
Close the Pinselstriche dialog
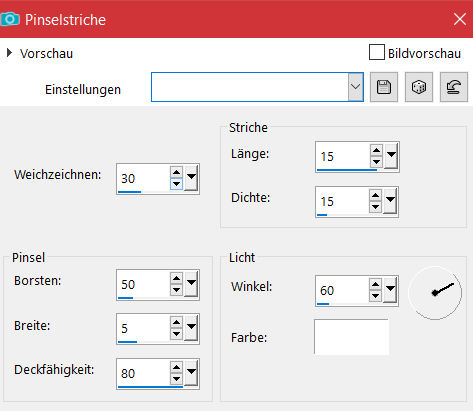(x=460, y=19)
